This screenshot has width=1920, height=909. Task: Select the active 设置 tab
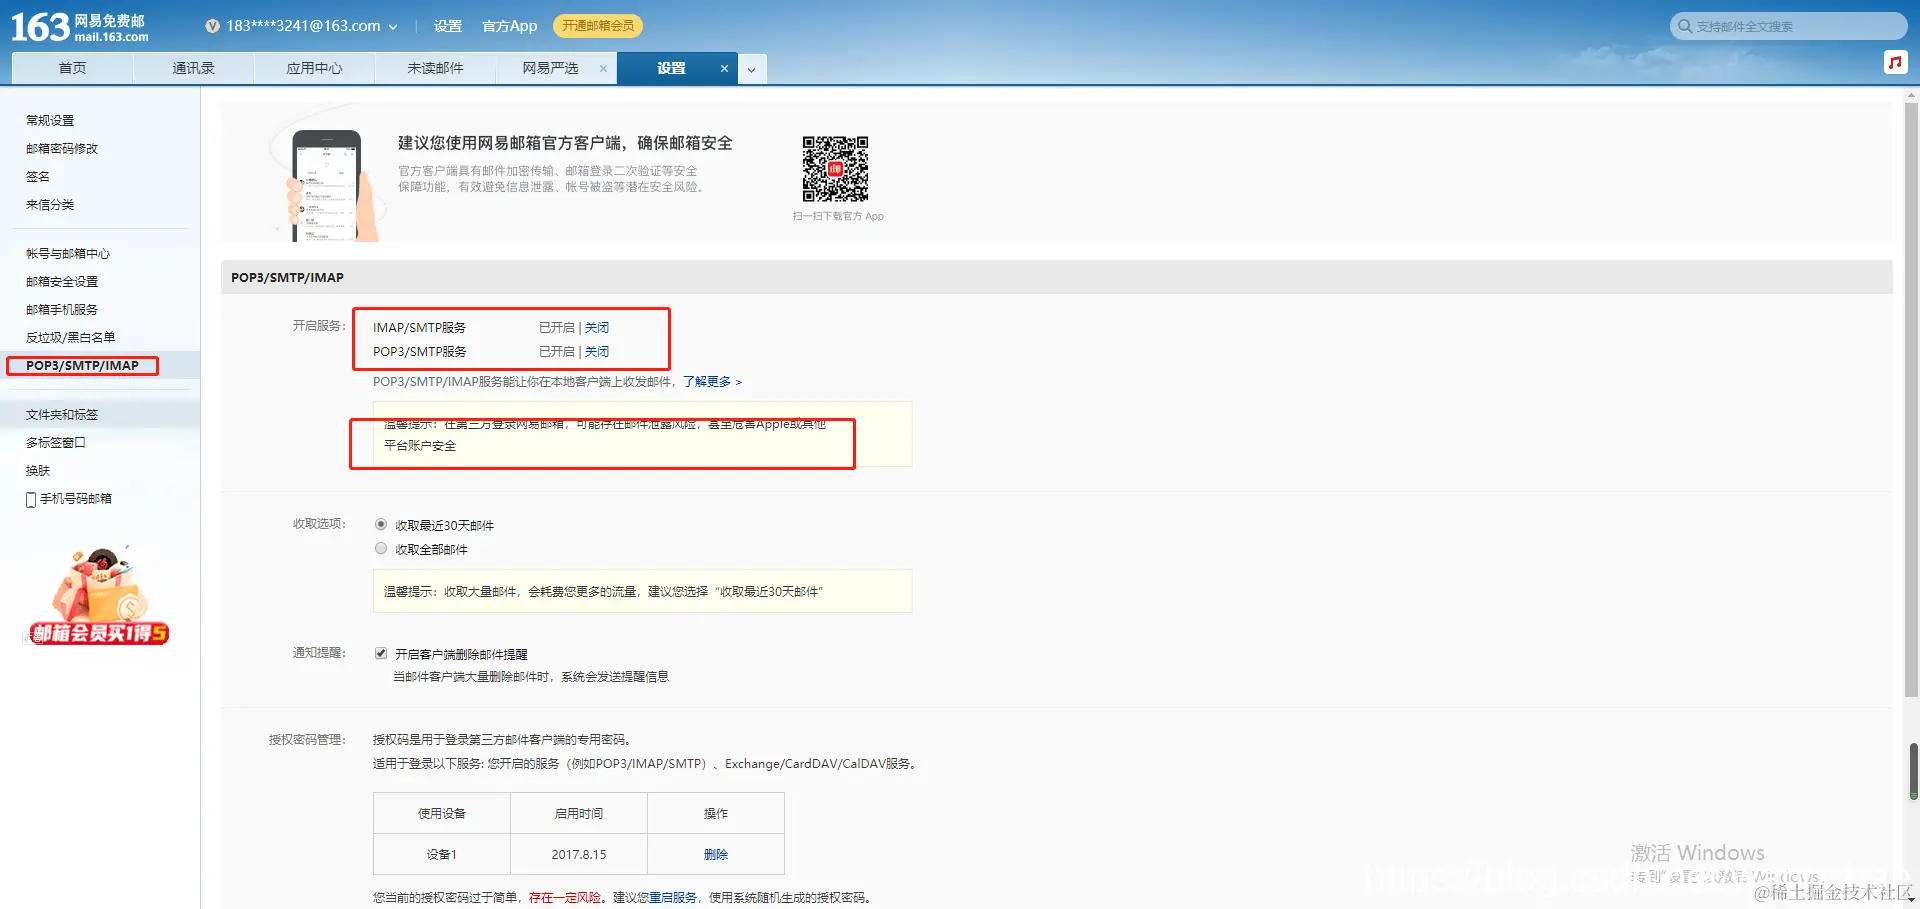click(671, 68)
